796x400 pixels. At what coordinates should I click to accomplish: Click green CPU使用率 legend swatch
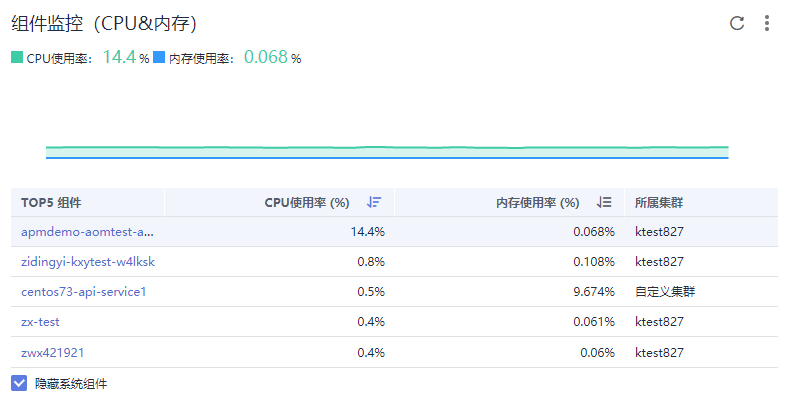[x=16, y=58]
